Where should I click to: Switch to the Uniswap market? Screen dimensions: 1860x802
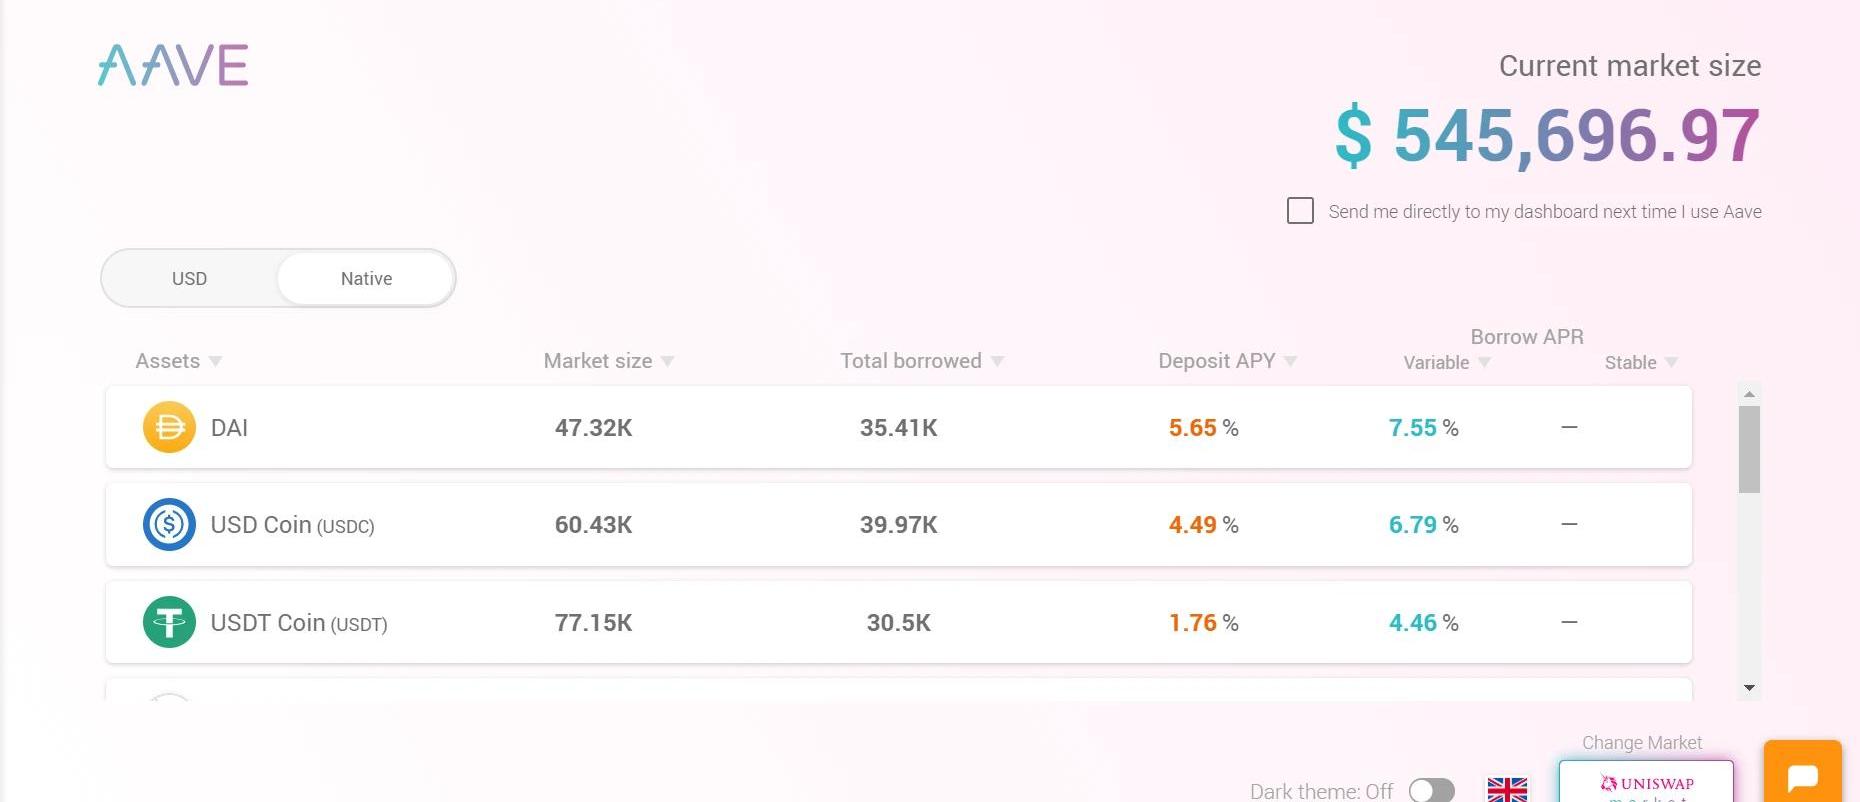[1646, 783]
